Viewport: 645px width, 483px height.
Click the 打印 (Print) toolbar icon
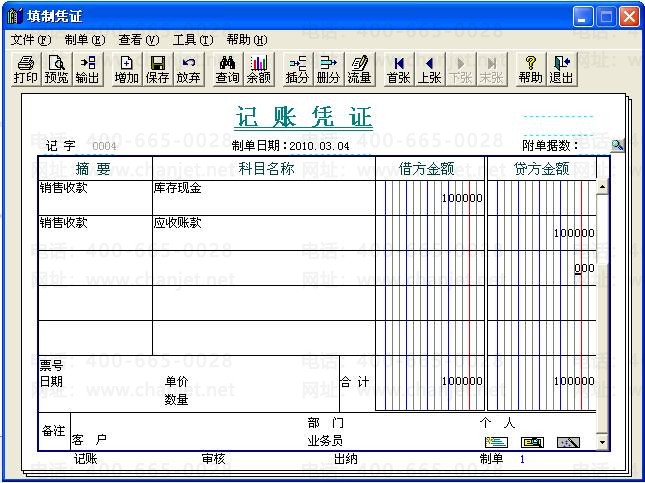click(26, 69)
